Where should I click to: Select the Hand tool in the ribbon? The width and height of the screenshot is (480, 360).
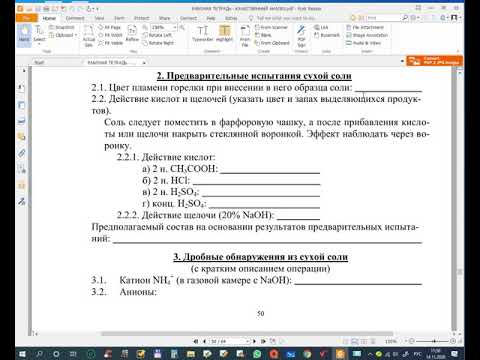pos(24,35)
